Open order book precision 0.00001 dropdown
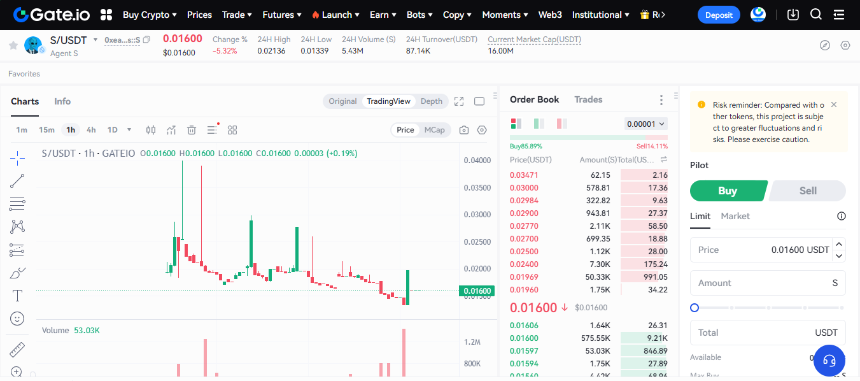The height and width of the screenshot is (381, 860). [x=646, y=124]
